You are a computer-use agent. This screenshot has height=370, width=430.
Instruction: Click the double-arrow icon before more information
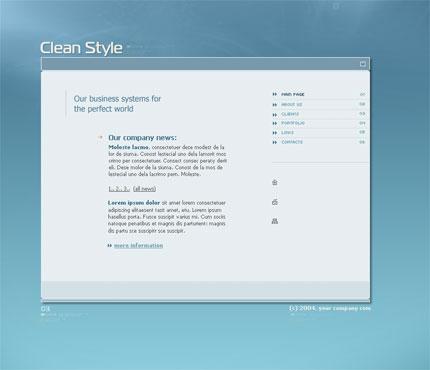[x=110, y=246]
